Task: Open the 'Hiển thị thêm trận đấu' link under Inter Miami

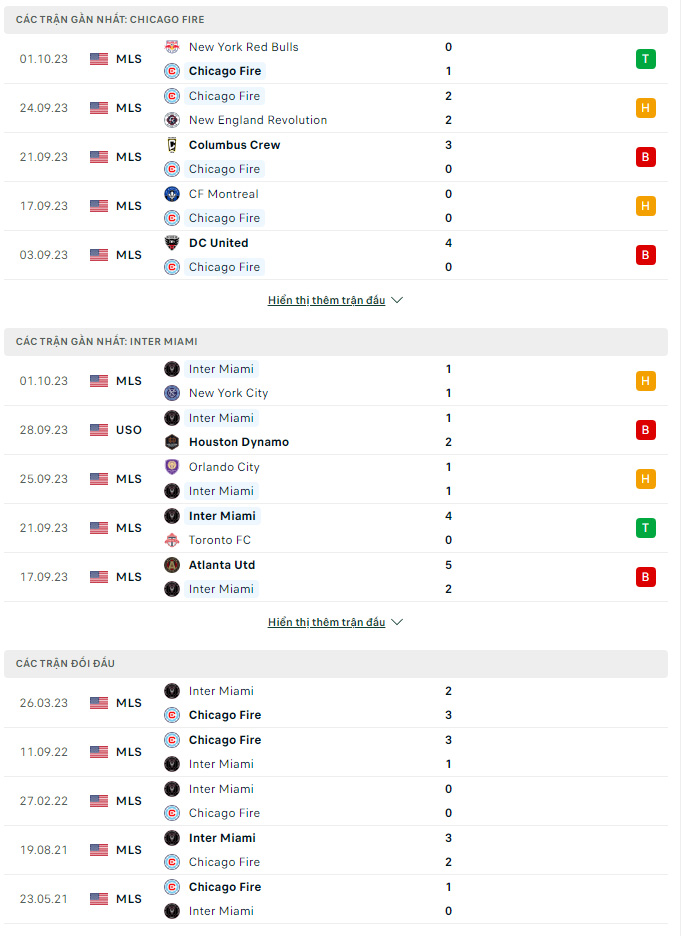Action: [326, 623]
